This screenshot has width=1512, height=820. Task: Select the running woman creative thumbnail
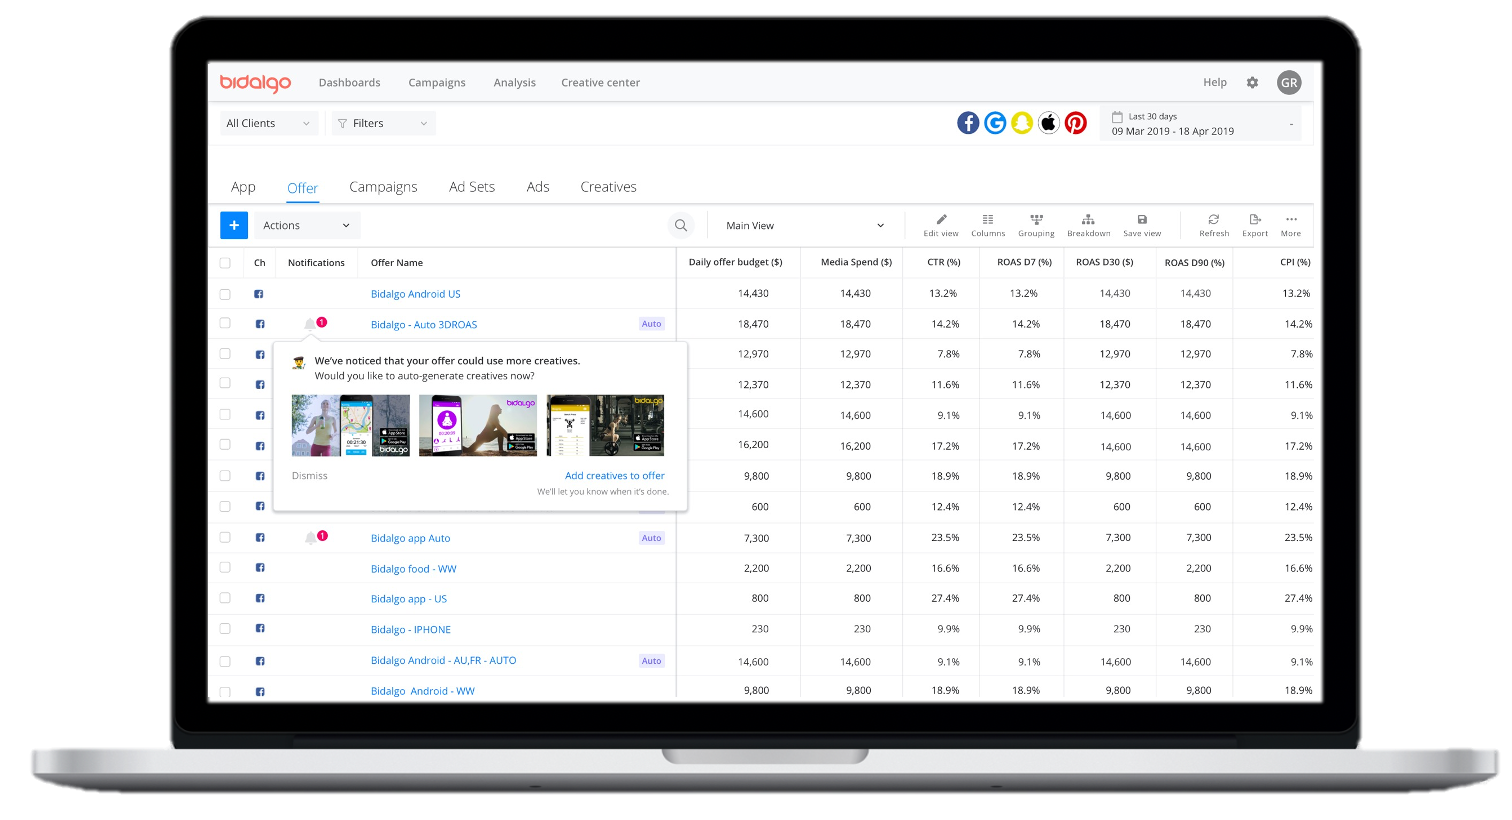[351, 426]
